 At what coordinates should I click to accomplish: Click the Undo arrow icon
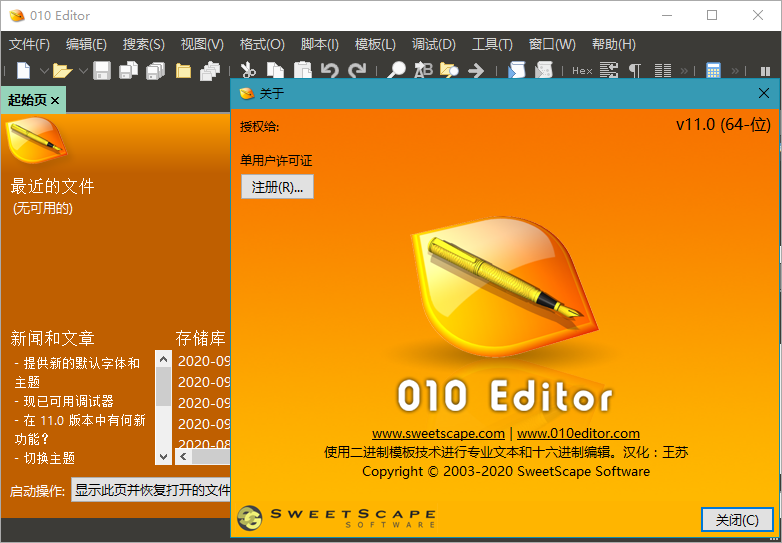click(x=329, y=70)
